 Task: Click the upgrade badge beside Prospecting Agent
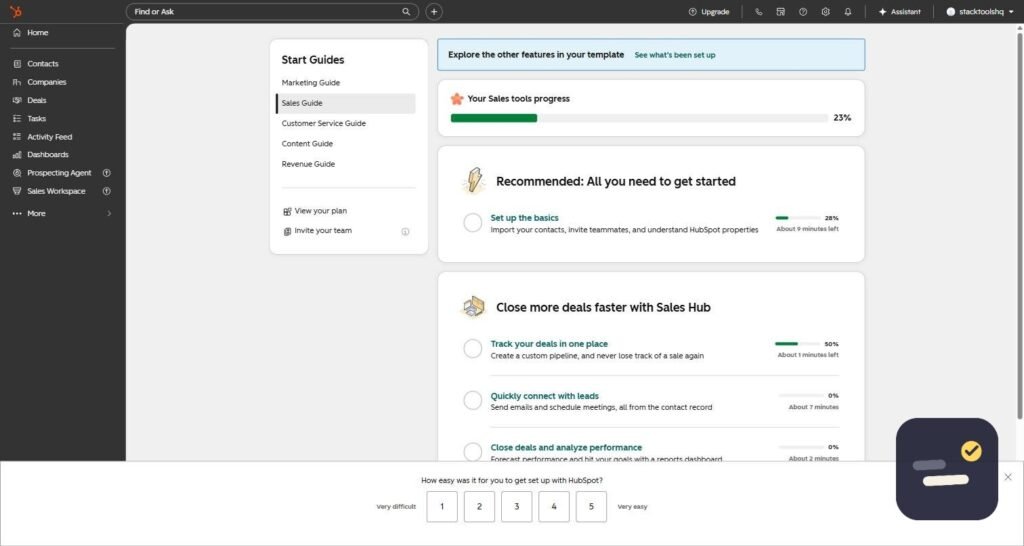(x=106, y=173)
